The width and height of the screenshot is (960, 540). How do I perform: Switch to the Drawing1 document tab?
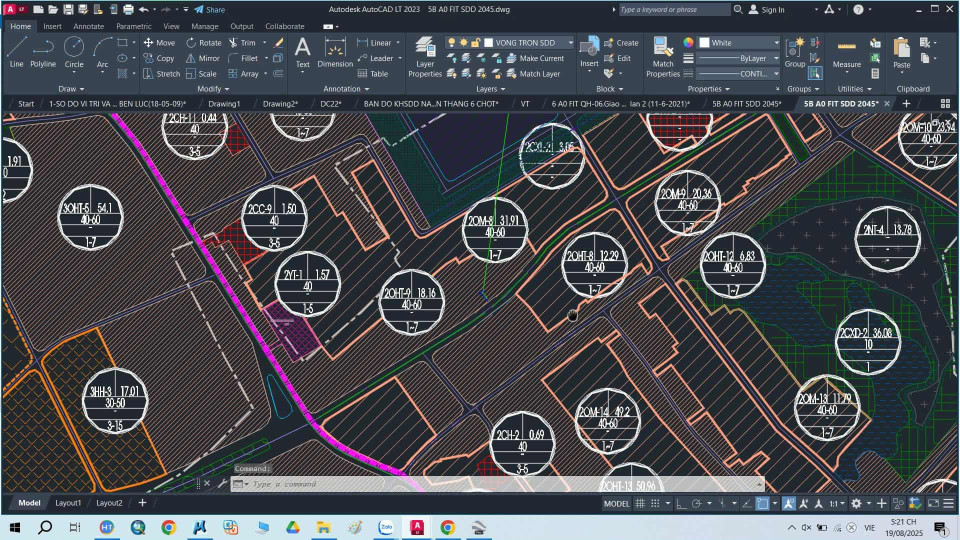click(x=224, y=103)
